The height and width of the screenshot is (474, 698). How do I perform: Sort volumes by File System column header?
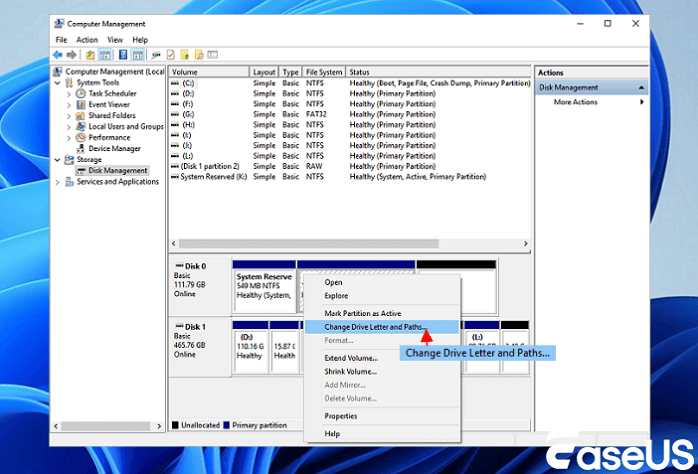point(324,72)
